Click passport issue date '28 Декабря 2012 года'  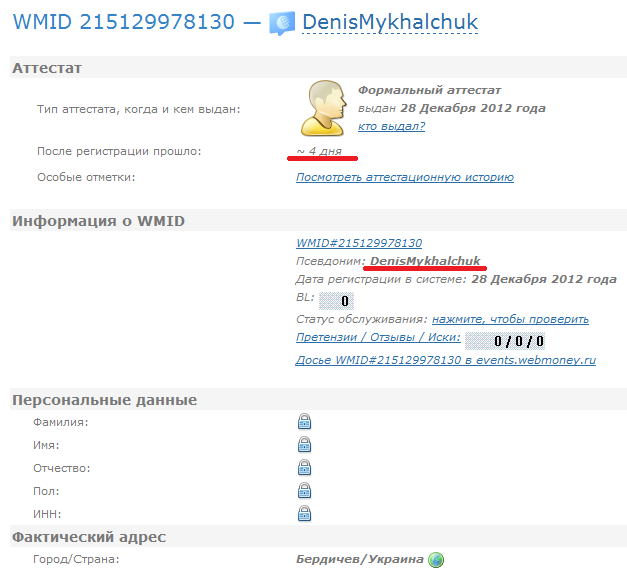[x=473, y=108]
